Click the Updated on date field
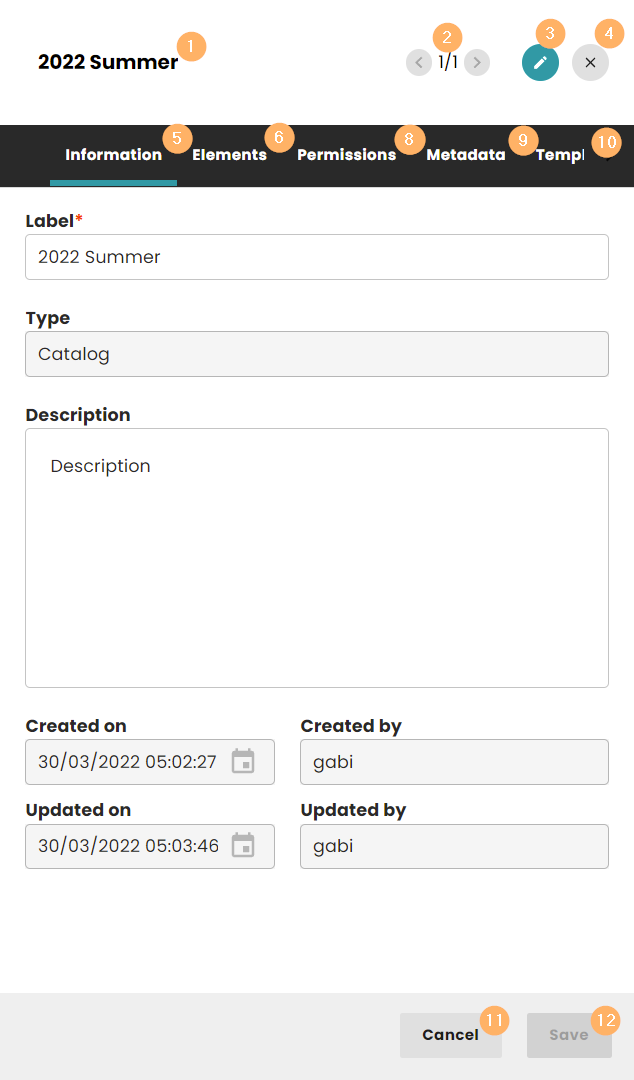Viewport: 634px width, 1080px height. pyautogui.click(x=128, y=847)
